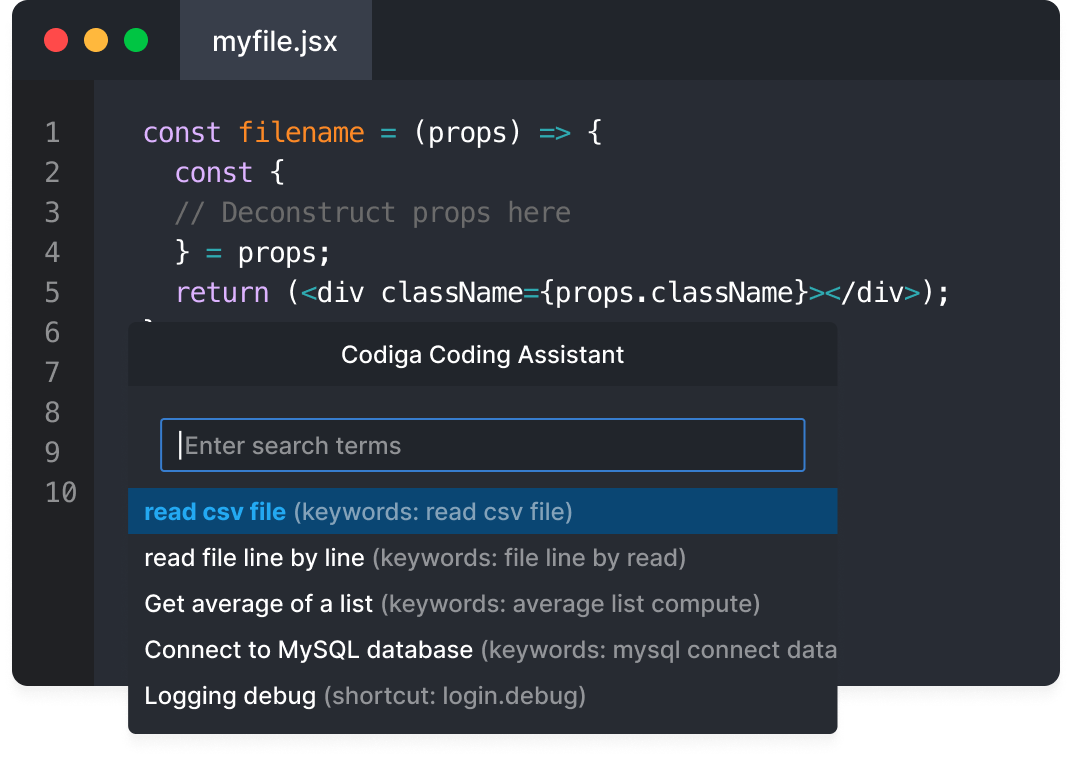1070x758 pixels.
Task: Select the read csv file suggestion
Action: pyautogui.click(x=482, y=511)
